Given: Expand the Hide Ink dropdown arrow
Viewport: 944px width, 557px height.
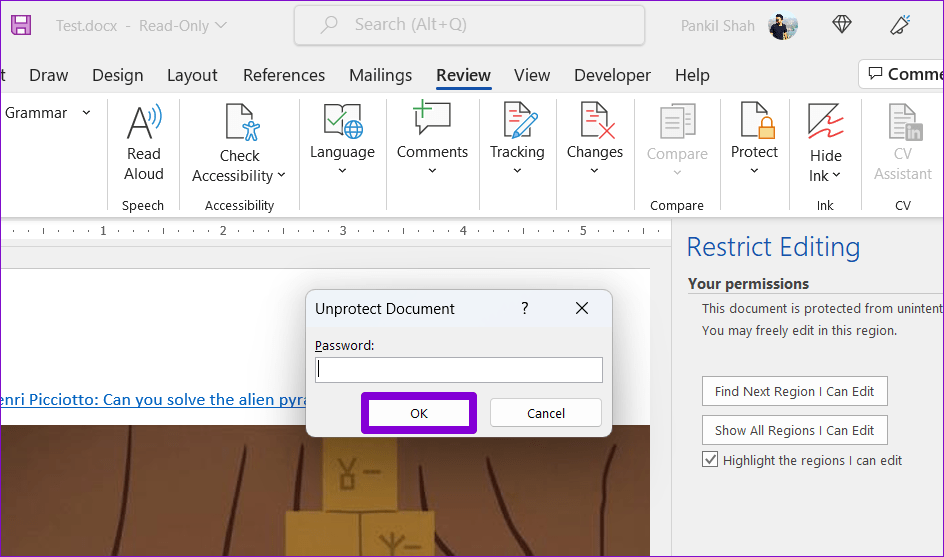Looking at the screenshot, I should [836, 176].
